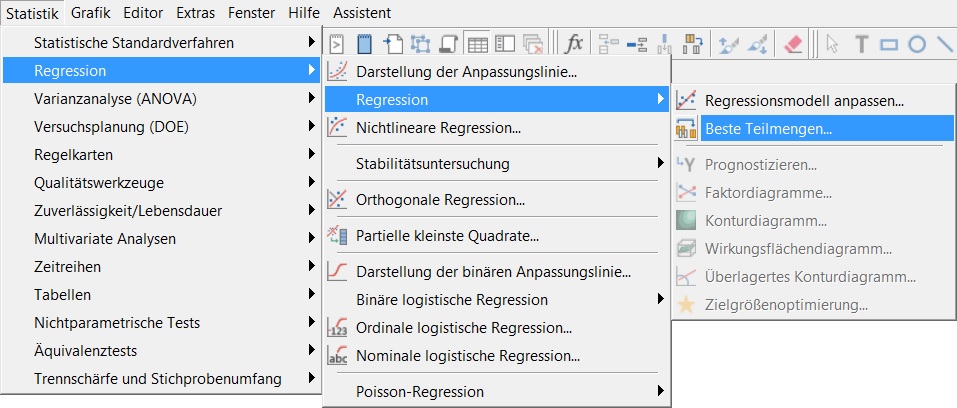
Task: Open the Assistent menu
Action: (x=362, y=12)
